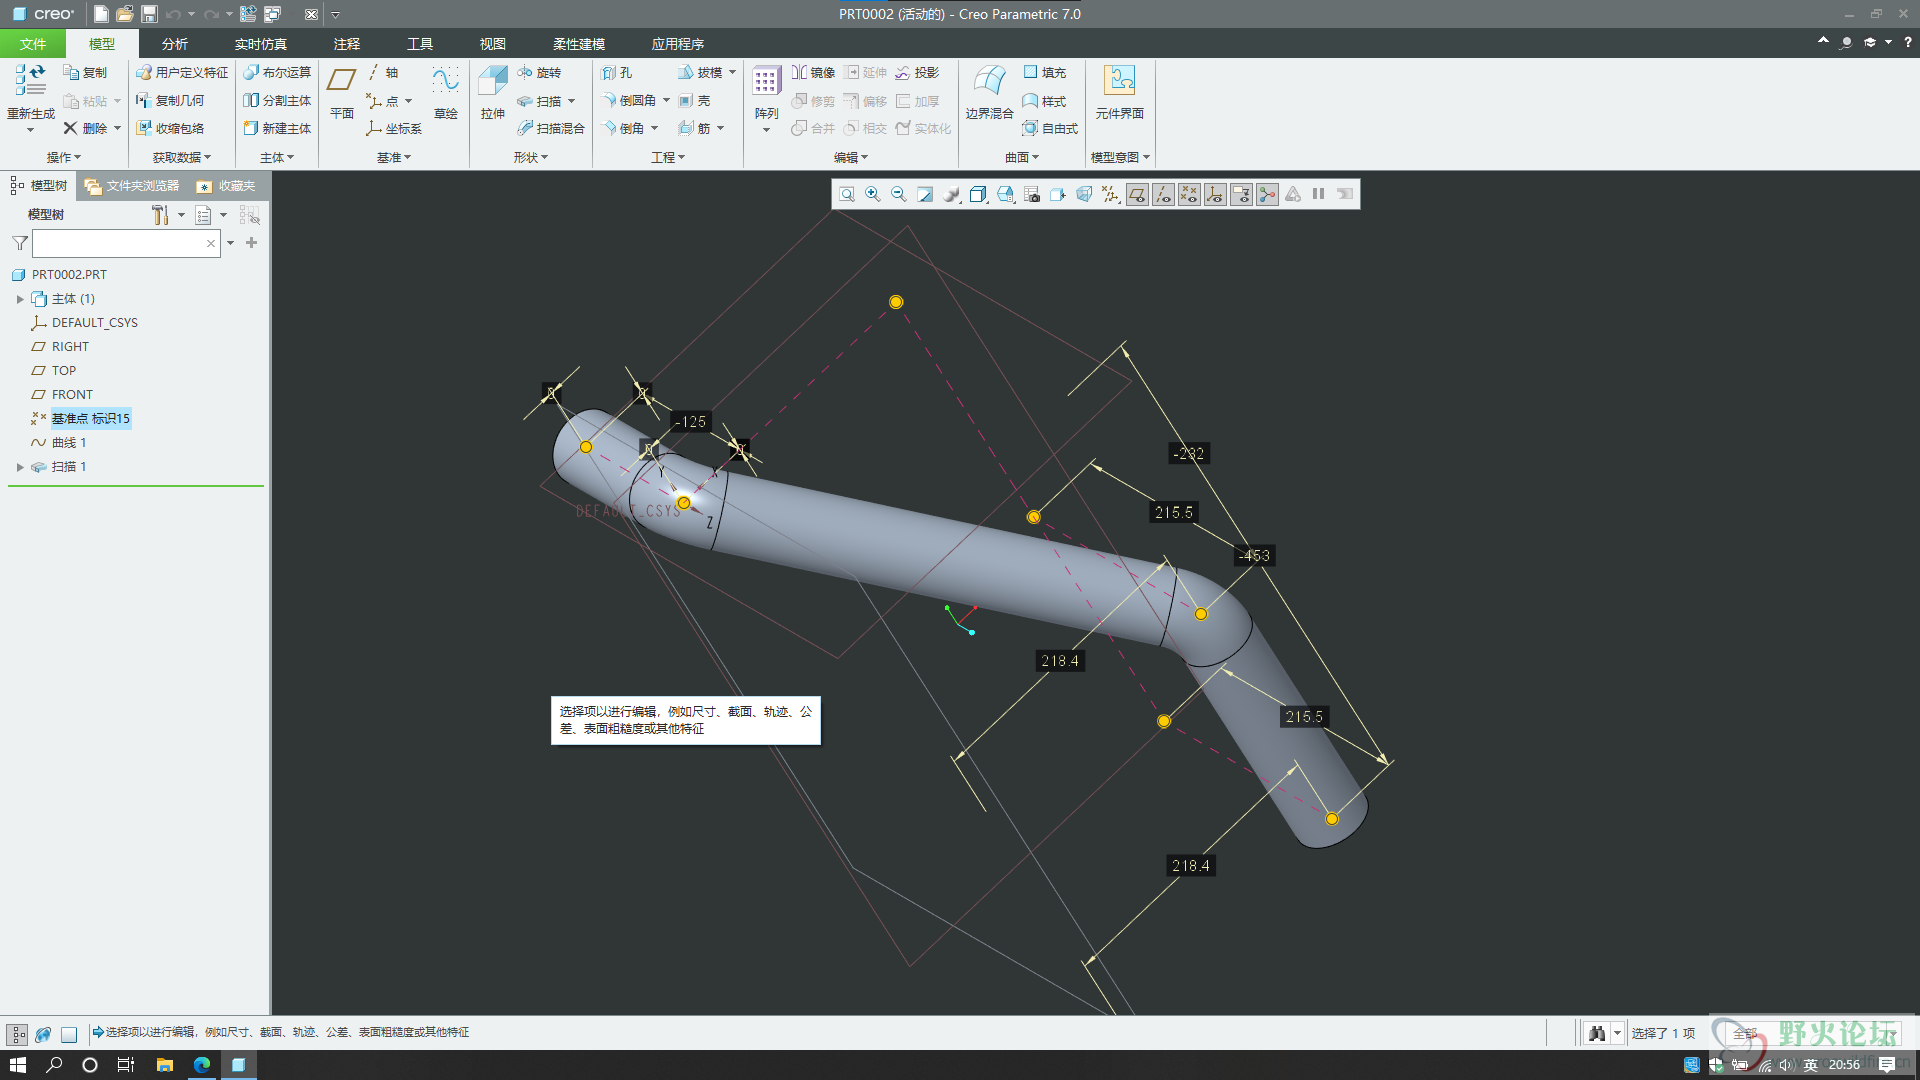Click the Axis (轴) datum tool

[383, 72]
